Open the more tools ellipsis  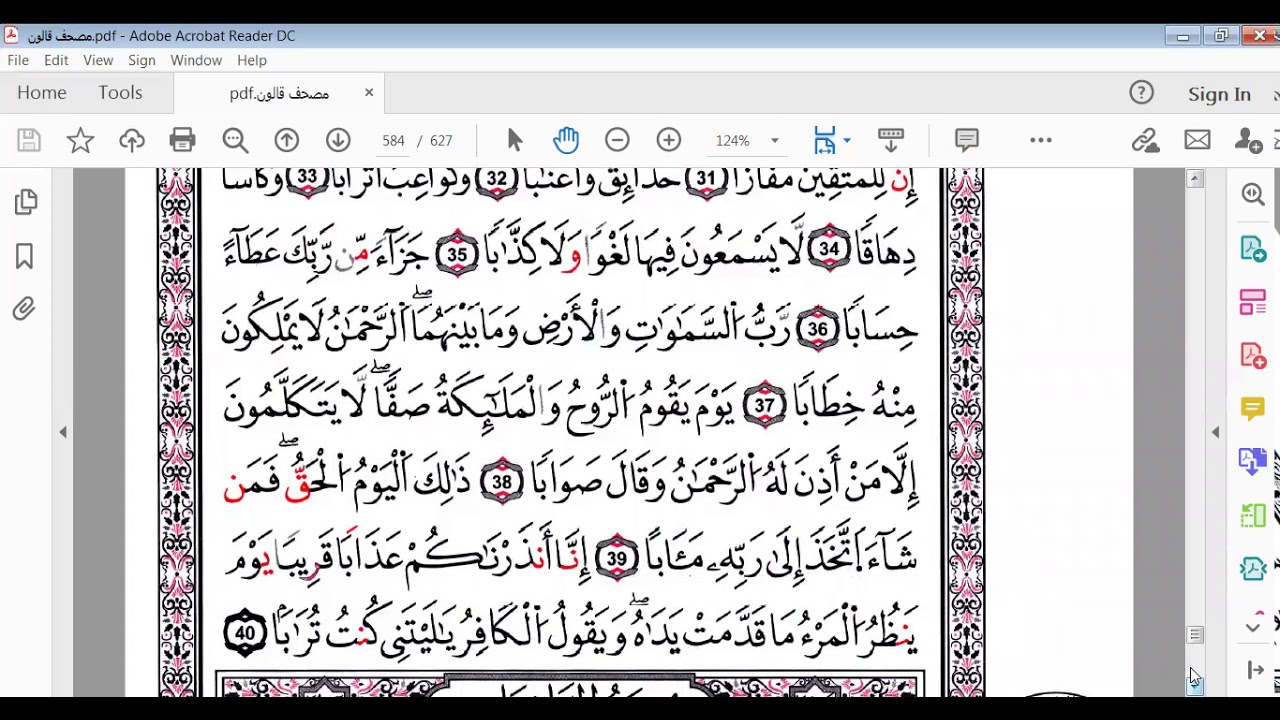1041,141
